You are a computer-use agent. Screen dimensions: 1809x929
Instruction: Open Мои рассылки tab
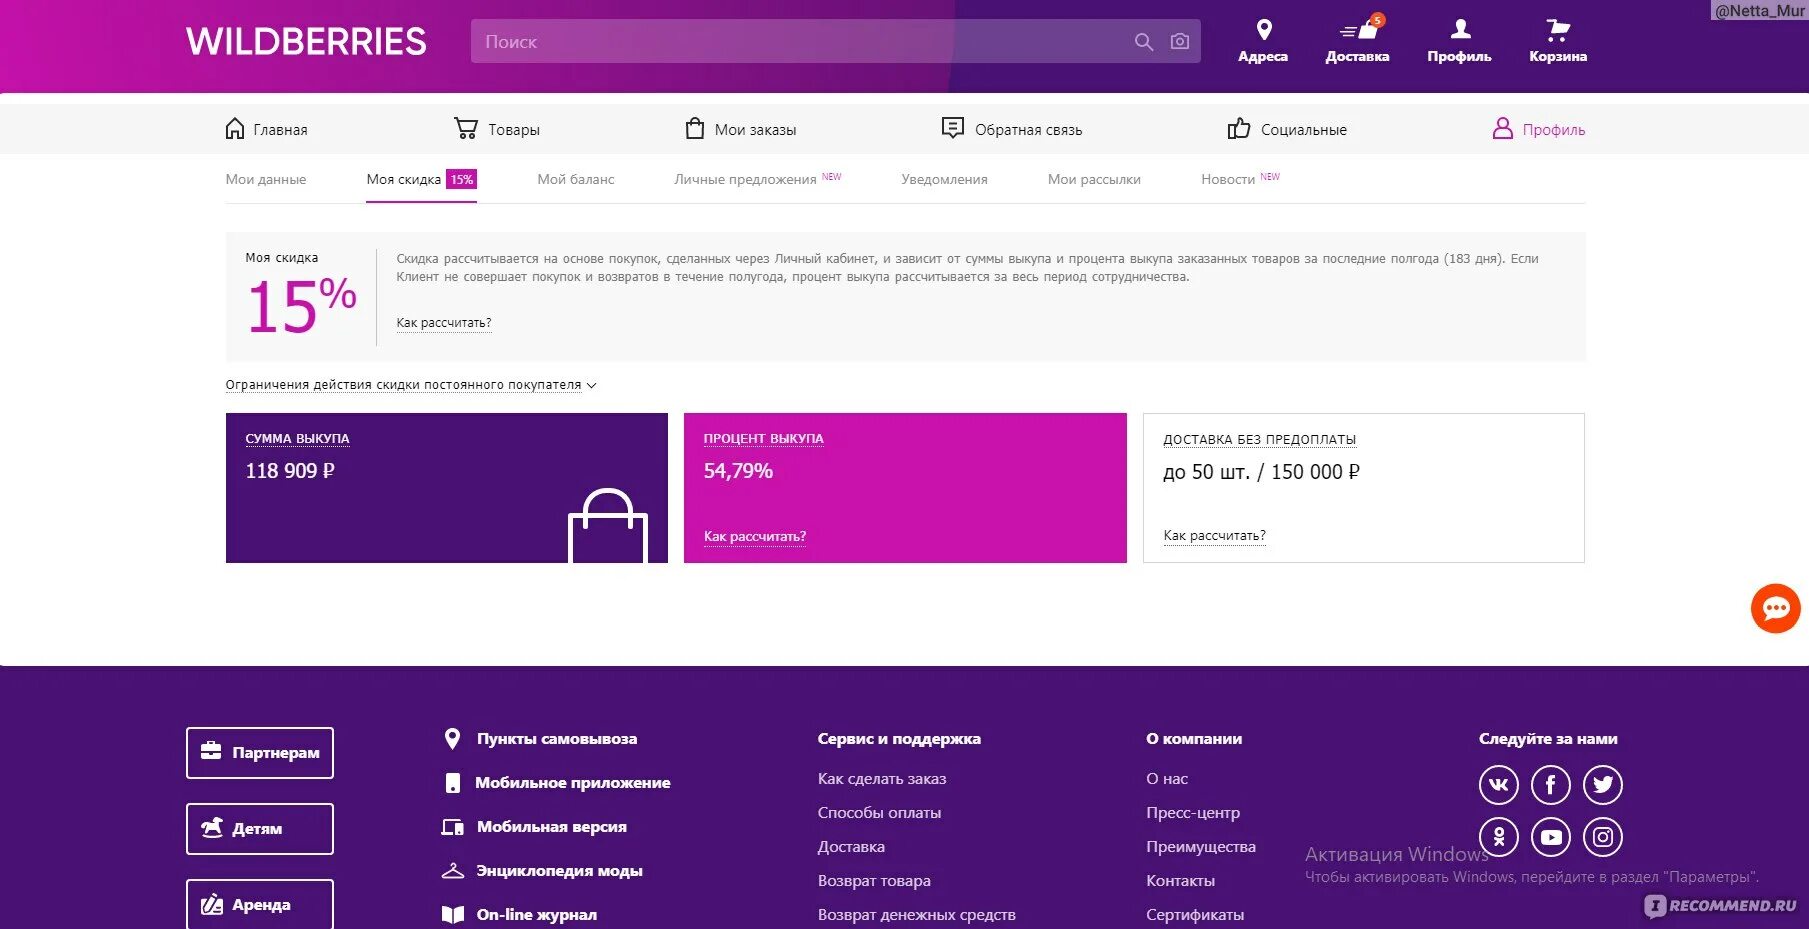1094,179
